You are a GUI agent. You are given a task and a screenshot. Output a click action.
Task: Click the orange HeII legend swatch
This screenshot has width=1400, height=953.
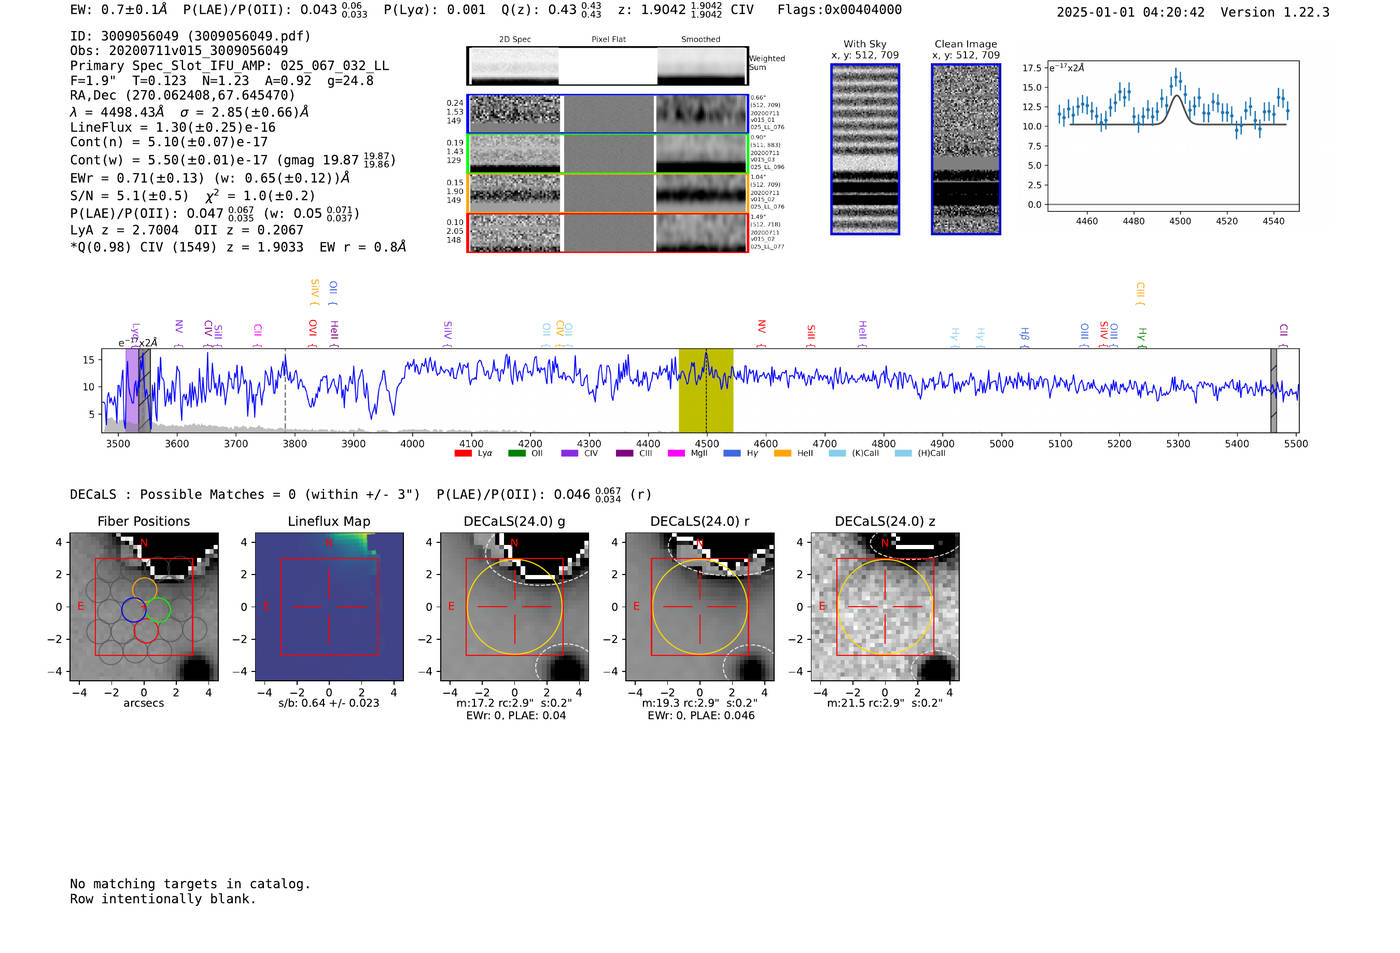(x=783, y=454)
